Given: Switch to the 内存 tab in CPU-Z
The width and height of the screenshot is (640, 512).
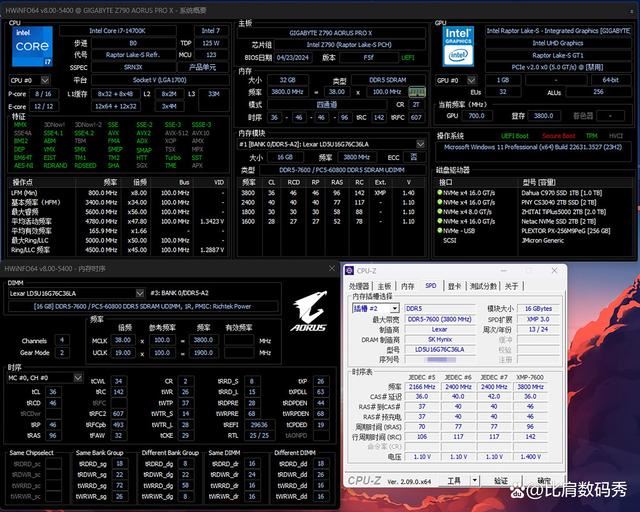Looking at the screenshot, I should (407, 285).
